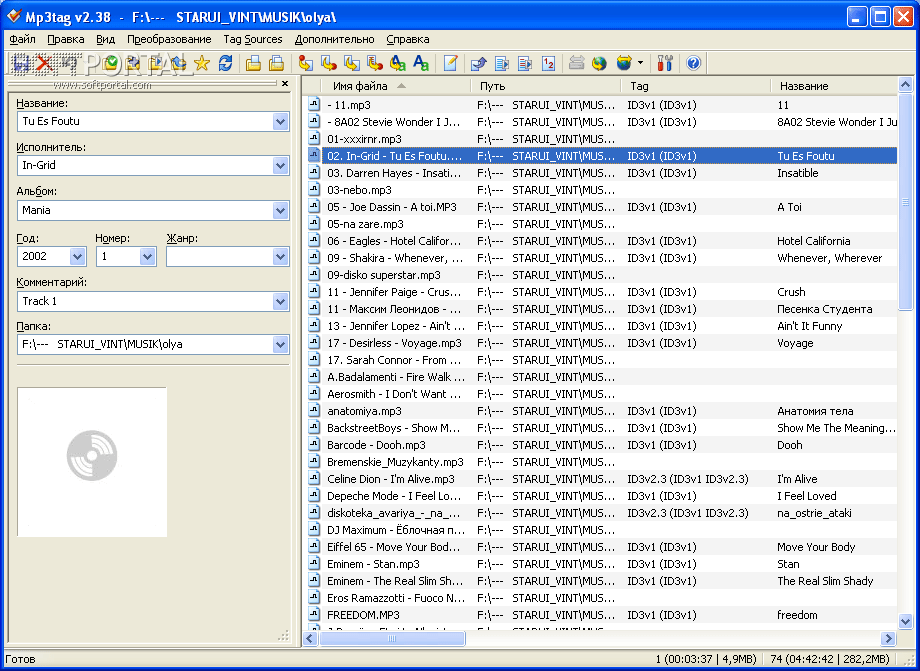Viewport: 920px width, 671px height.
Task: Click the Tag - Filename convert icon
Action: tap(305, 63)
